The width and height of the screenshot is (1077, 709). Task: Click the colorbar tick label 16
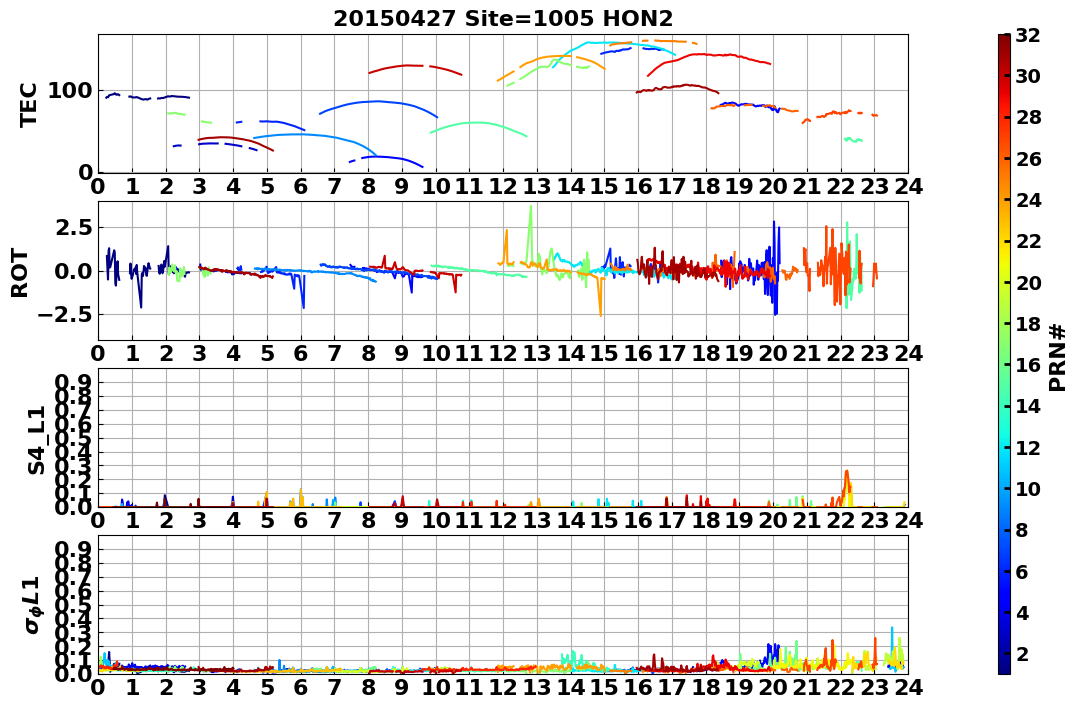click(1028, 365)
